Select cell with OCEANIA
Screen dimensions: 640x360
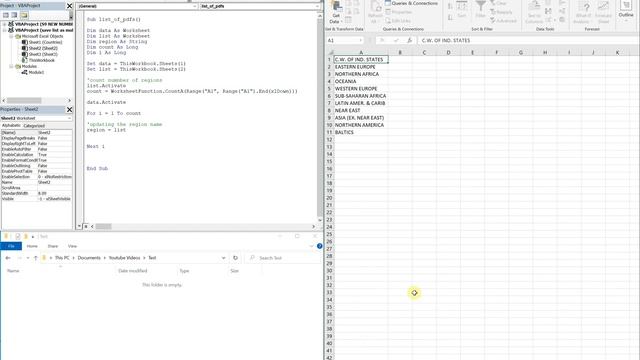pos(361,82)
